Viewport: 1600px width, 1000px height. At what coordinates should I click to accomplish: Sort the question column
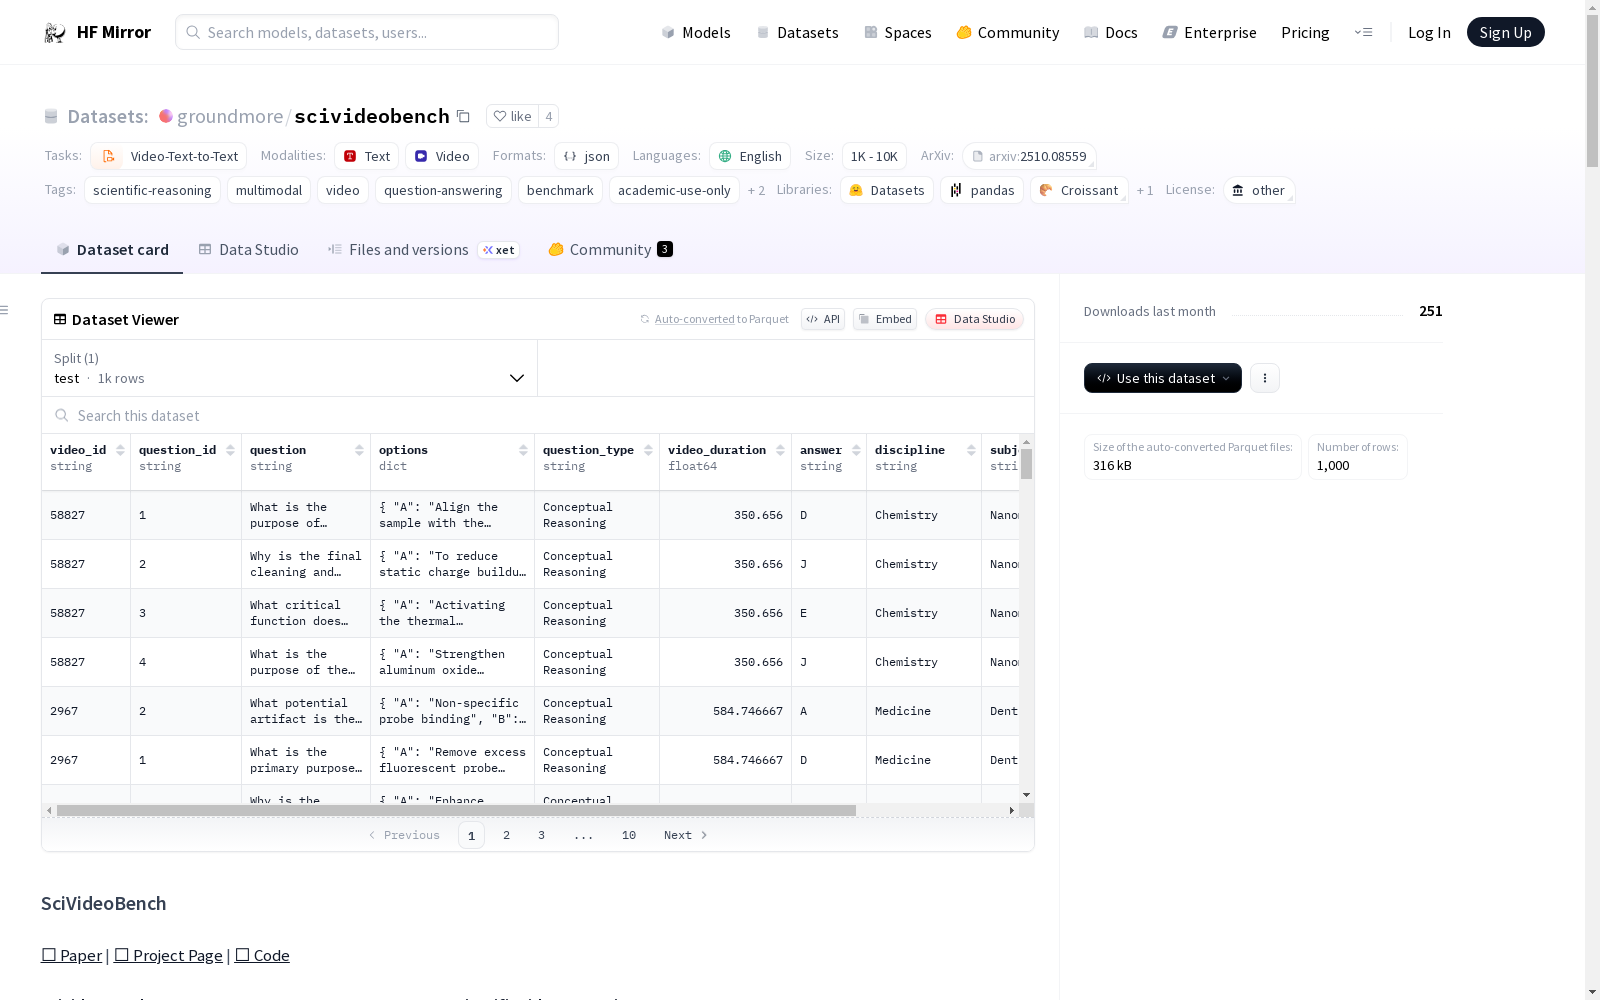pos(359,450)
